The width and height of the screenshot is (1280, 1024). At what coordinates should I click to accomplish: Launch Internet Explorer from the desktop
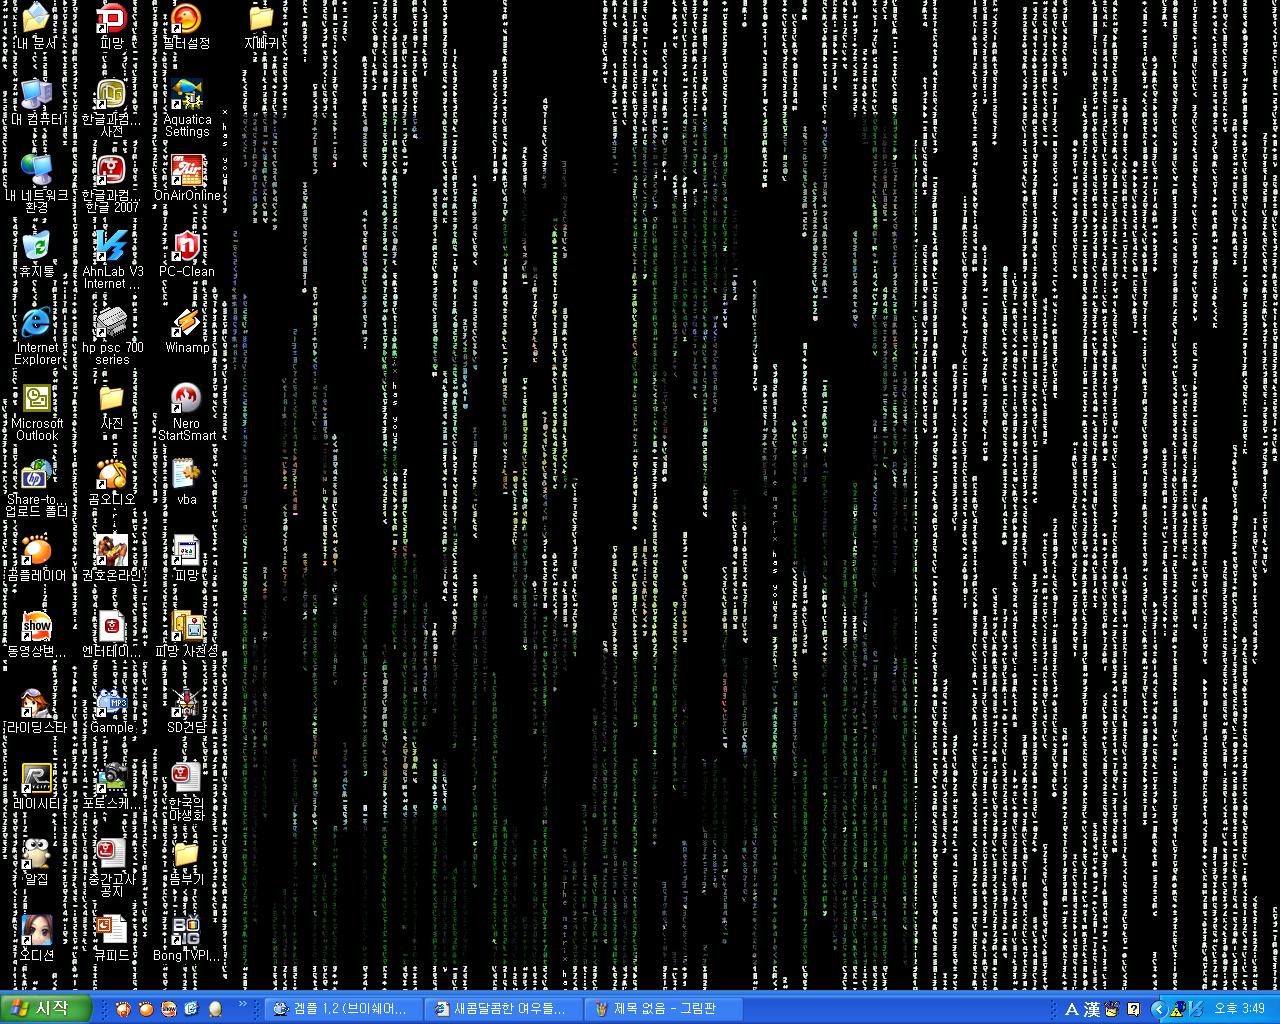click(37, 335)
